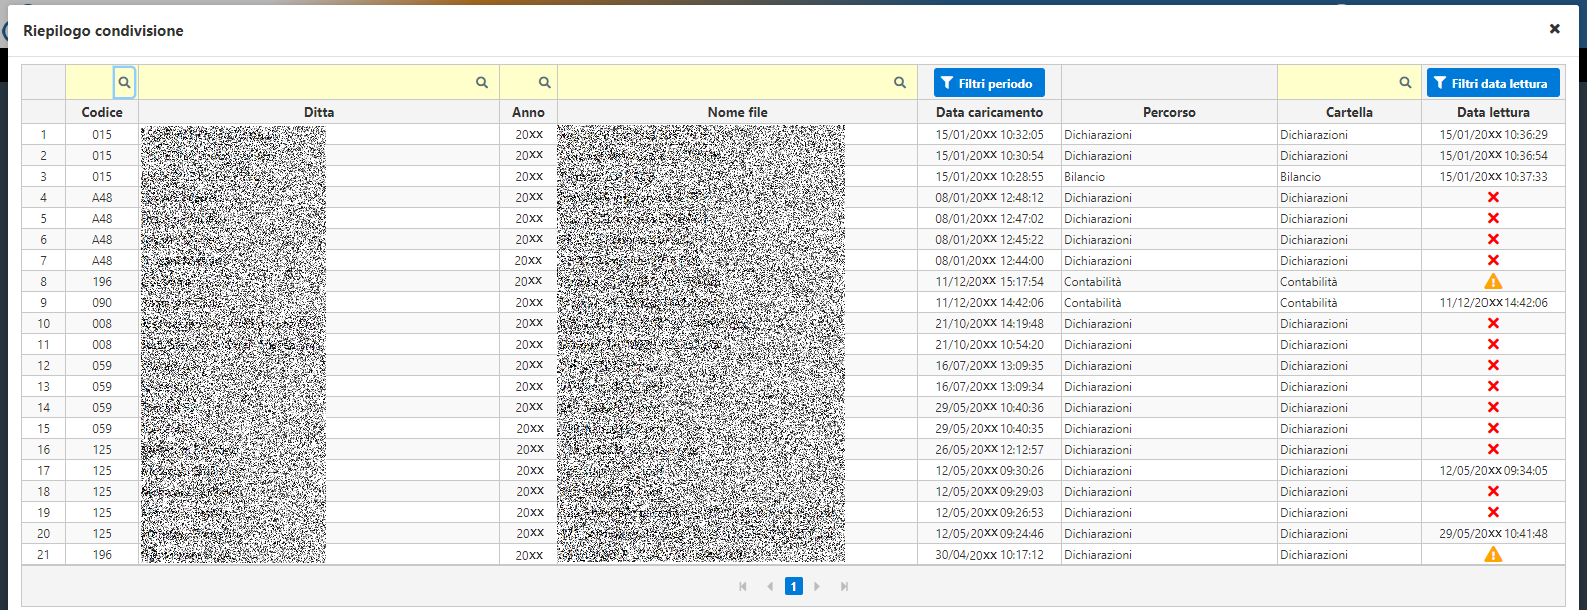The width and height of the screenshot is (1587, 610).
Task: Sort by the Anno column header
Action: [x=528, y=112]
